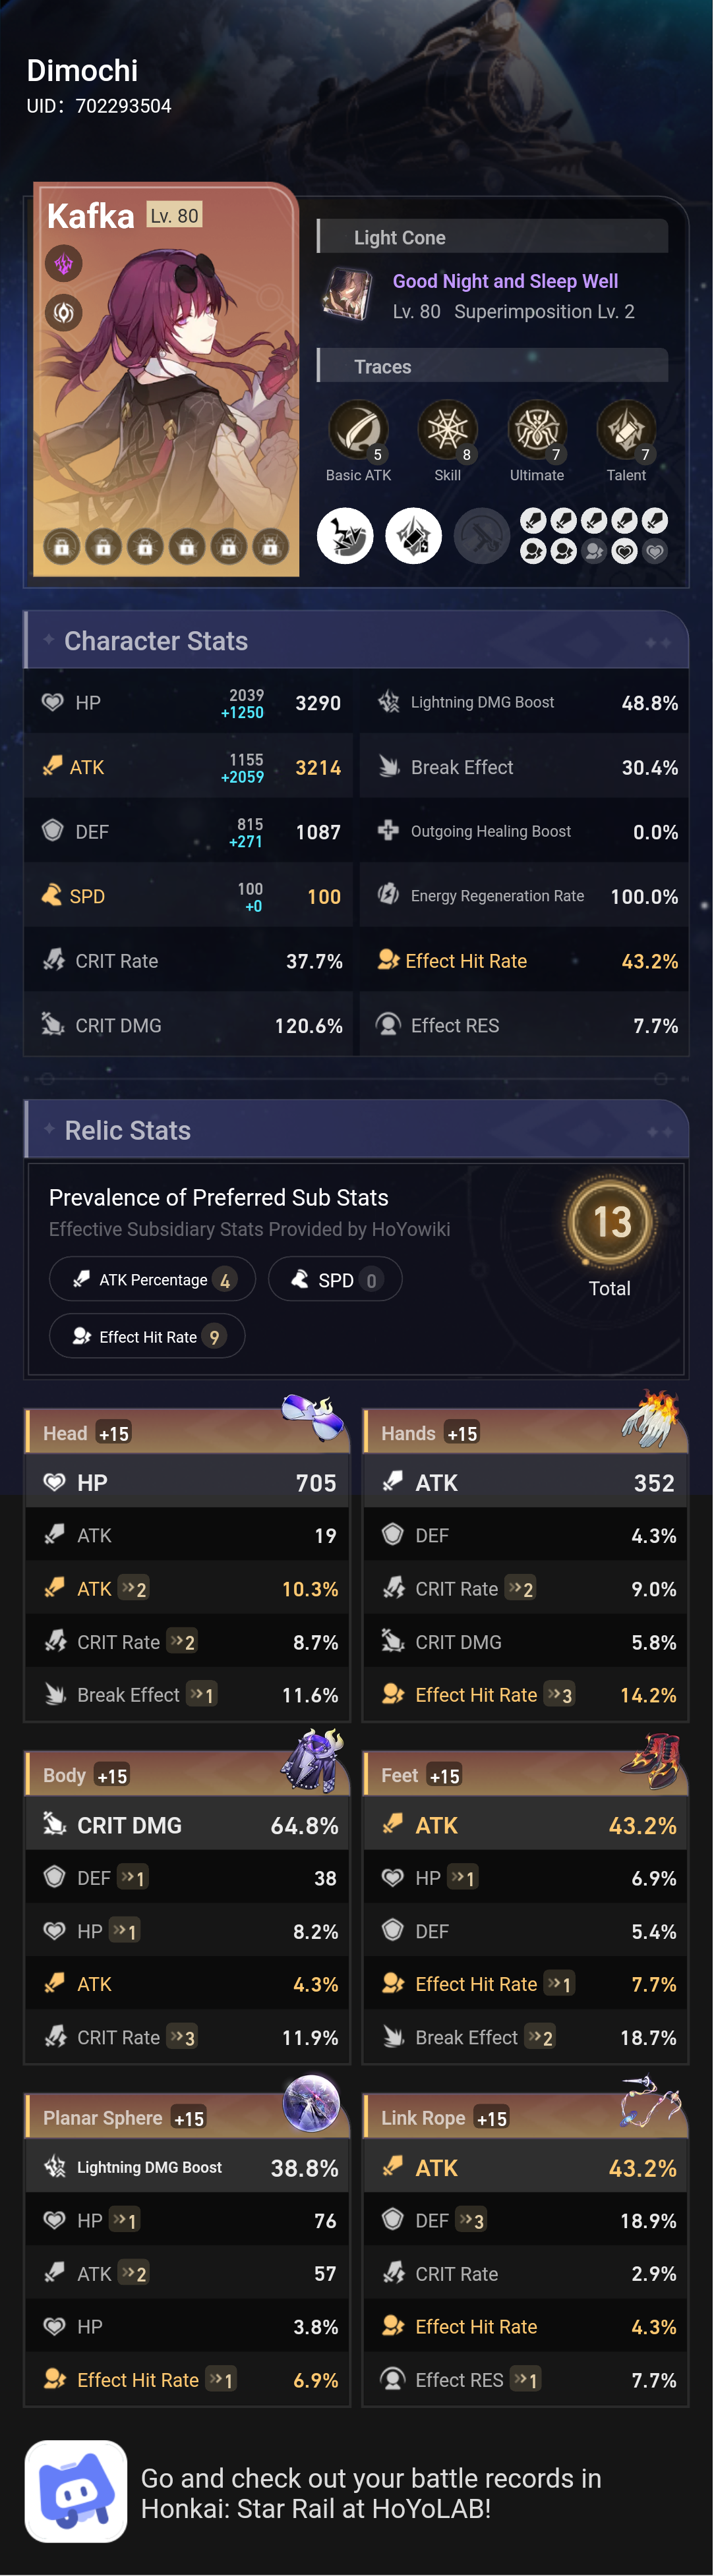
Task: Click the Nihility path icon
Action: coord(63,312)
